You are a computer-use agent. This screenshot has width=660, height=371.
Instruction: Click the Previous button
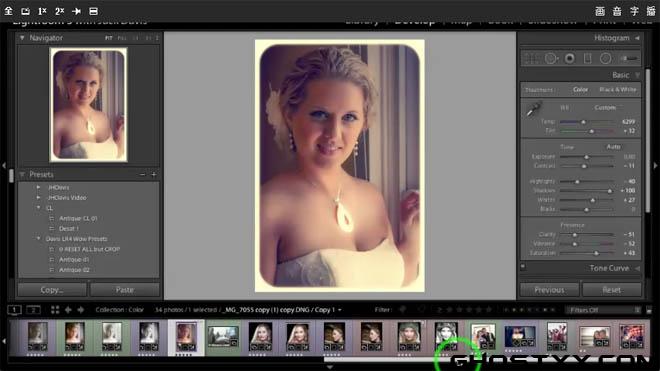pyautogui.click(x=549, y=290)
